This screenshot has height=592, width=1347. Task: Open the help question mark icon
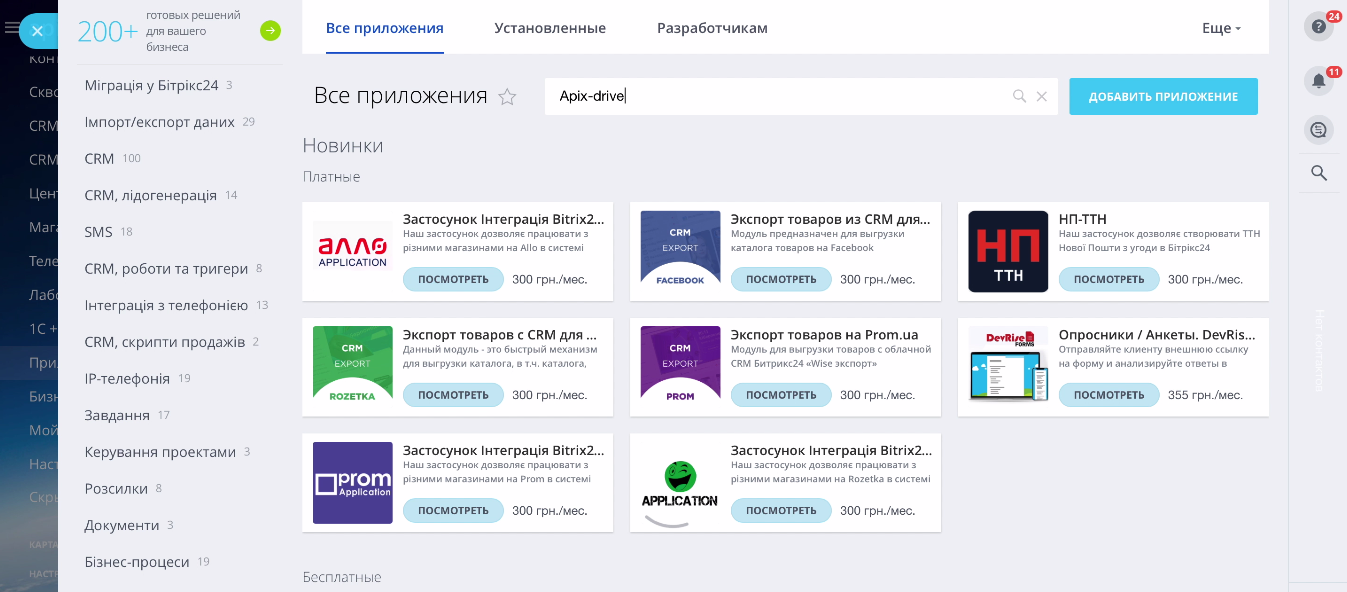tap(1319, 27)
